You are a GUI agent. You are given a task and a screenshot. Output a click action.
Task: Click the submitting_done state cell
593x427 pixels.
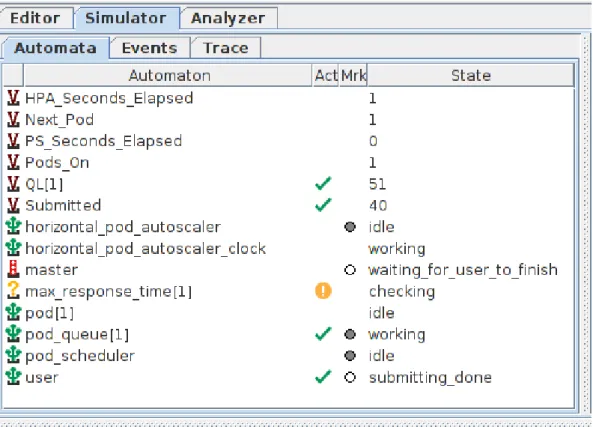tap(430, 378)
